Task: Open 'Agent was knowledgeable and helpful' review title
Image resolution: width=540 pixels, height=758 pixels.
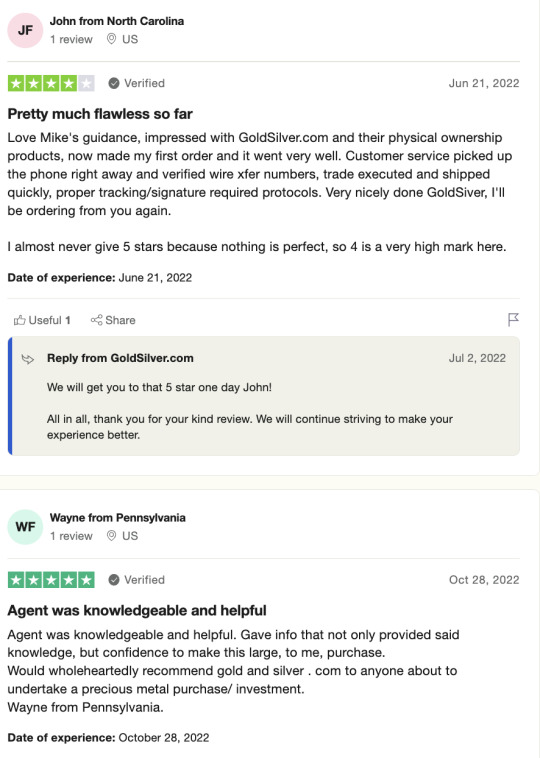Action: click(137, 611)
